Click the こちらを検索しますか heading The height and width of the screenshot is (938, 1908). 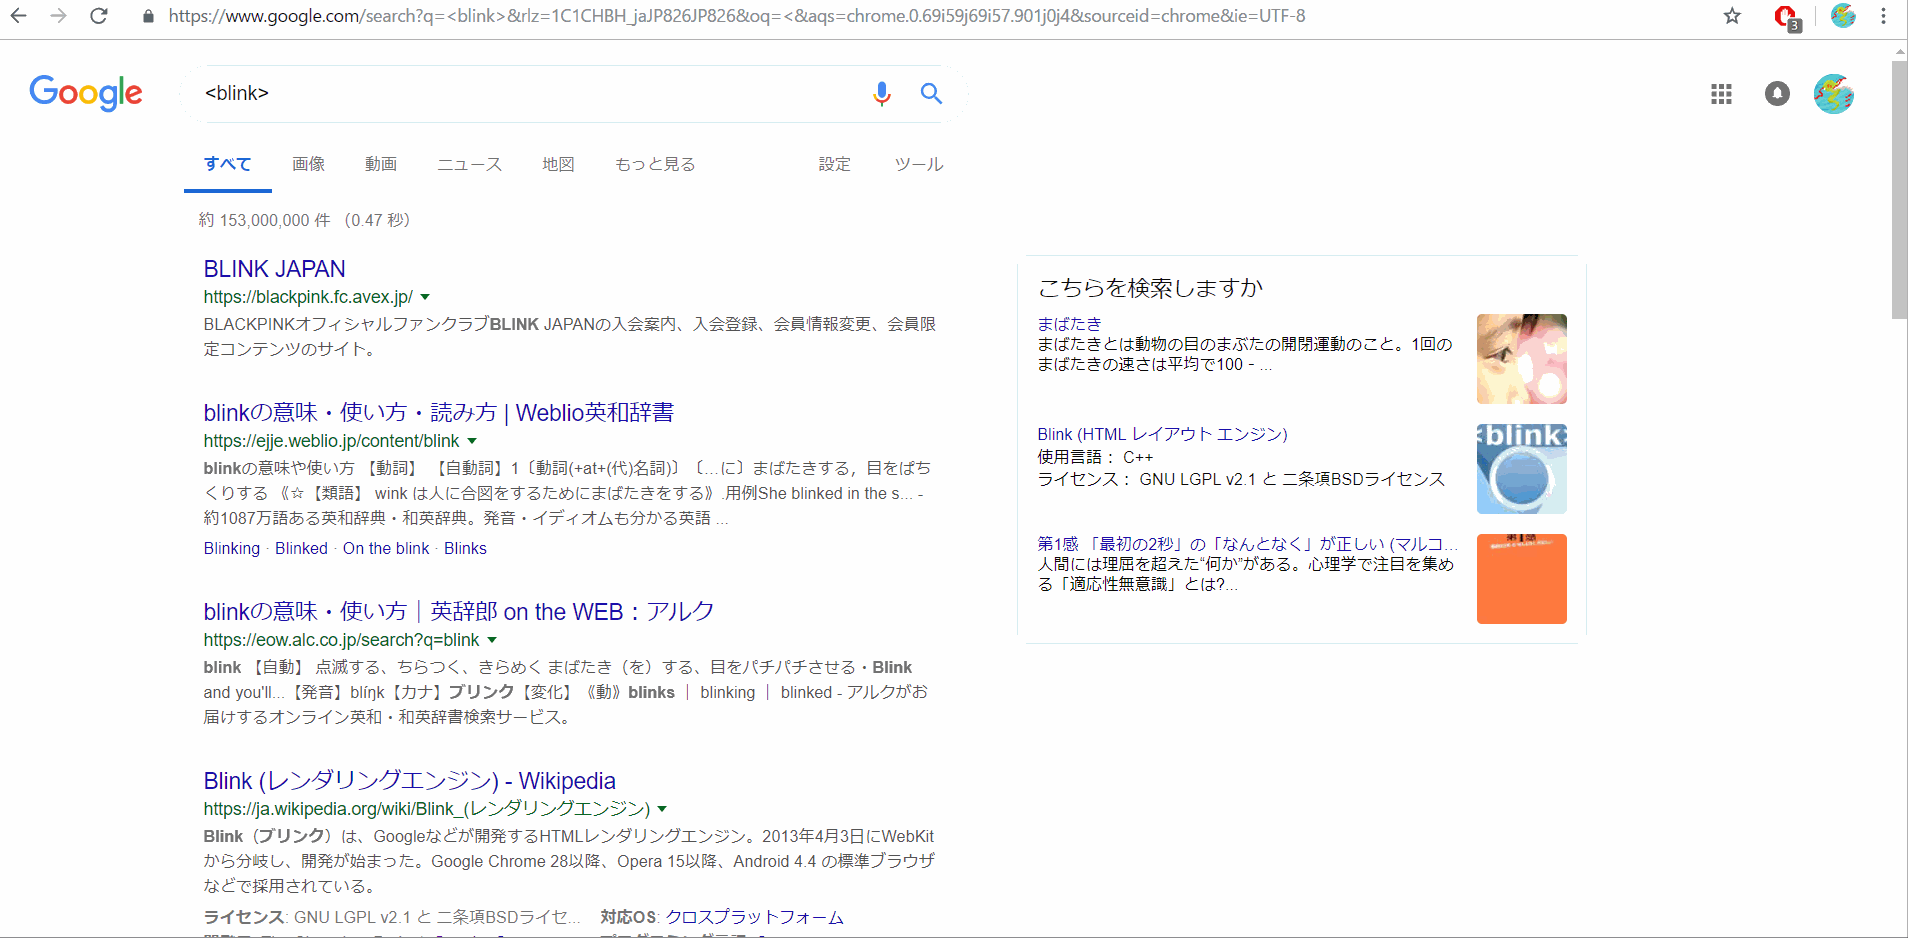click(x=1151, y=288)
